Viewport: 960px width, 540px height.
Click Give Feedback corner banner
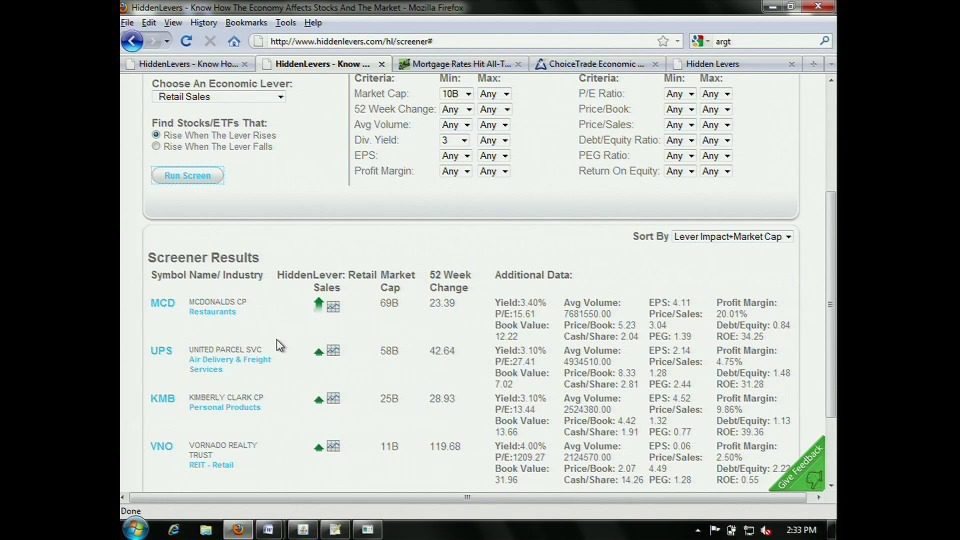coord(802,469)
